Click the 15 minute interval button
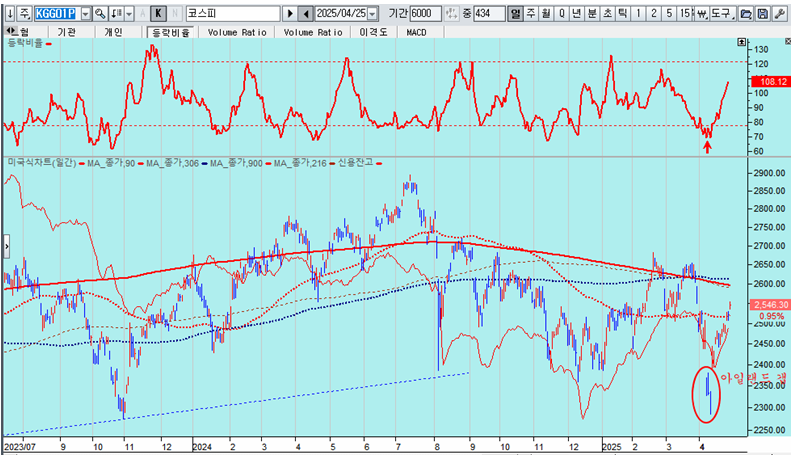Image resolution: width=793 pixels, height=456 pixels. pyautogui.click(x=684, y=14)
